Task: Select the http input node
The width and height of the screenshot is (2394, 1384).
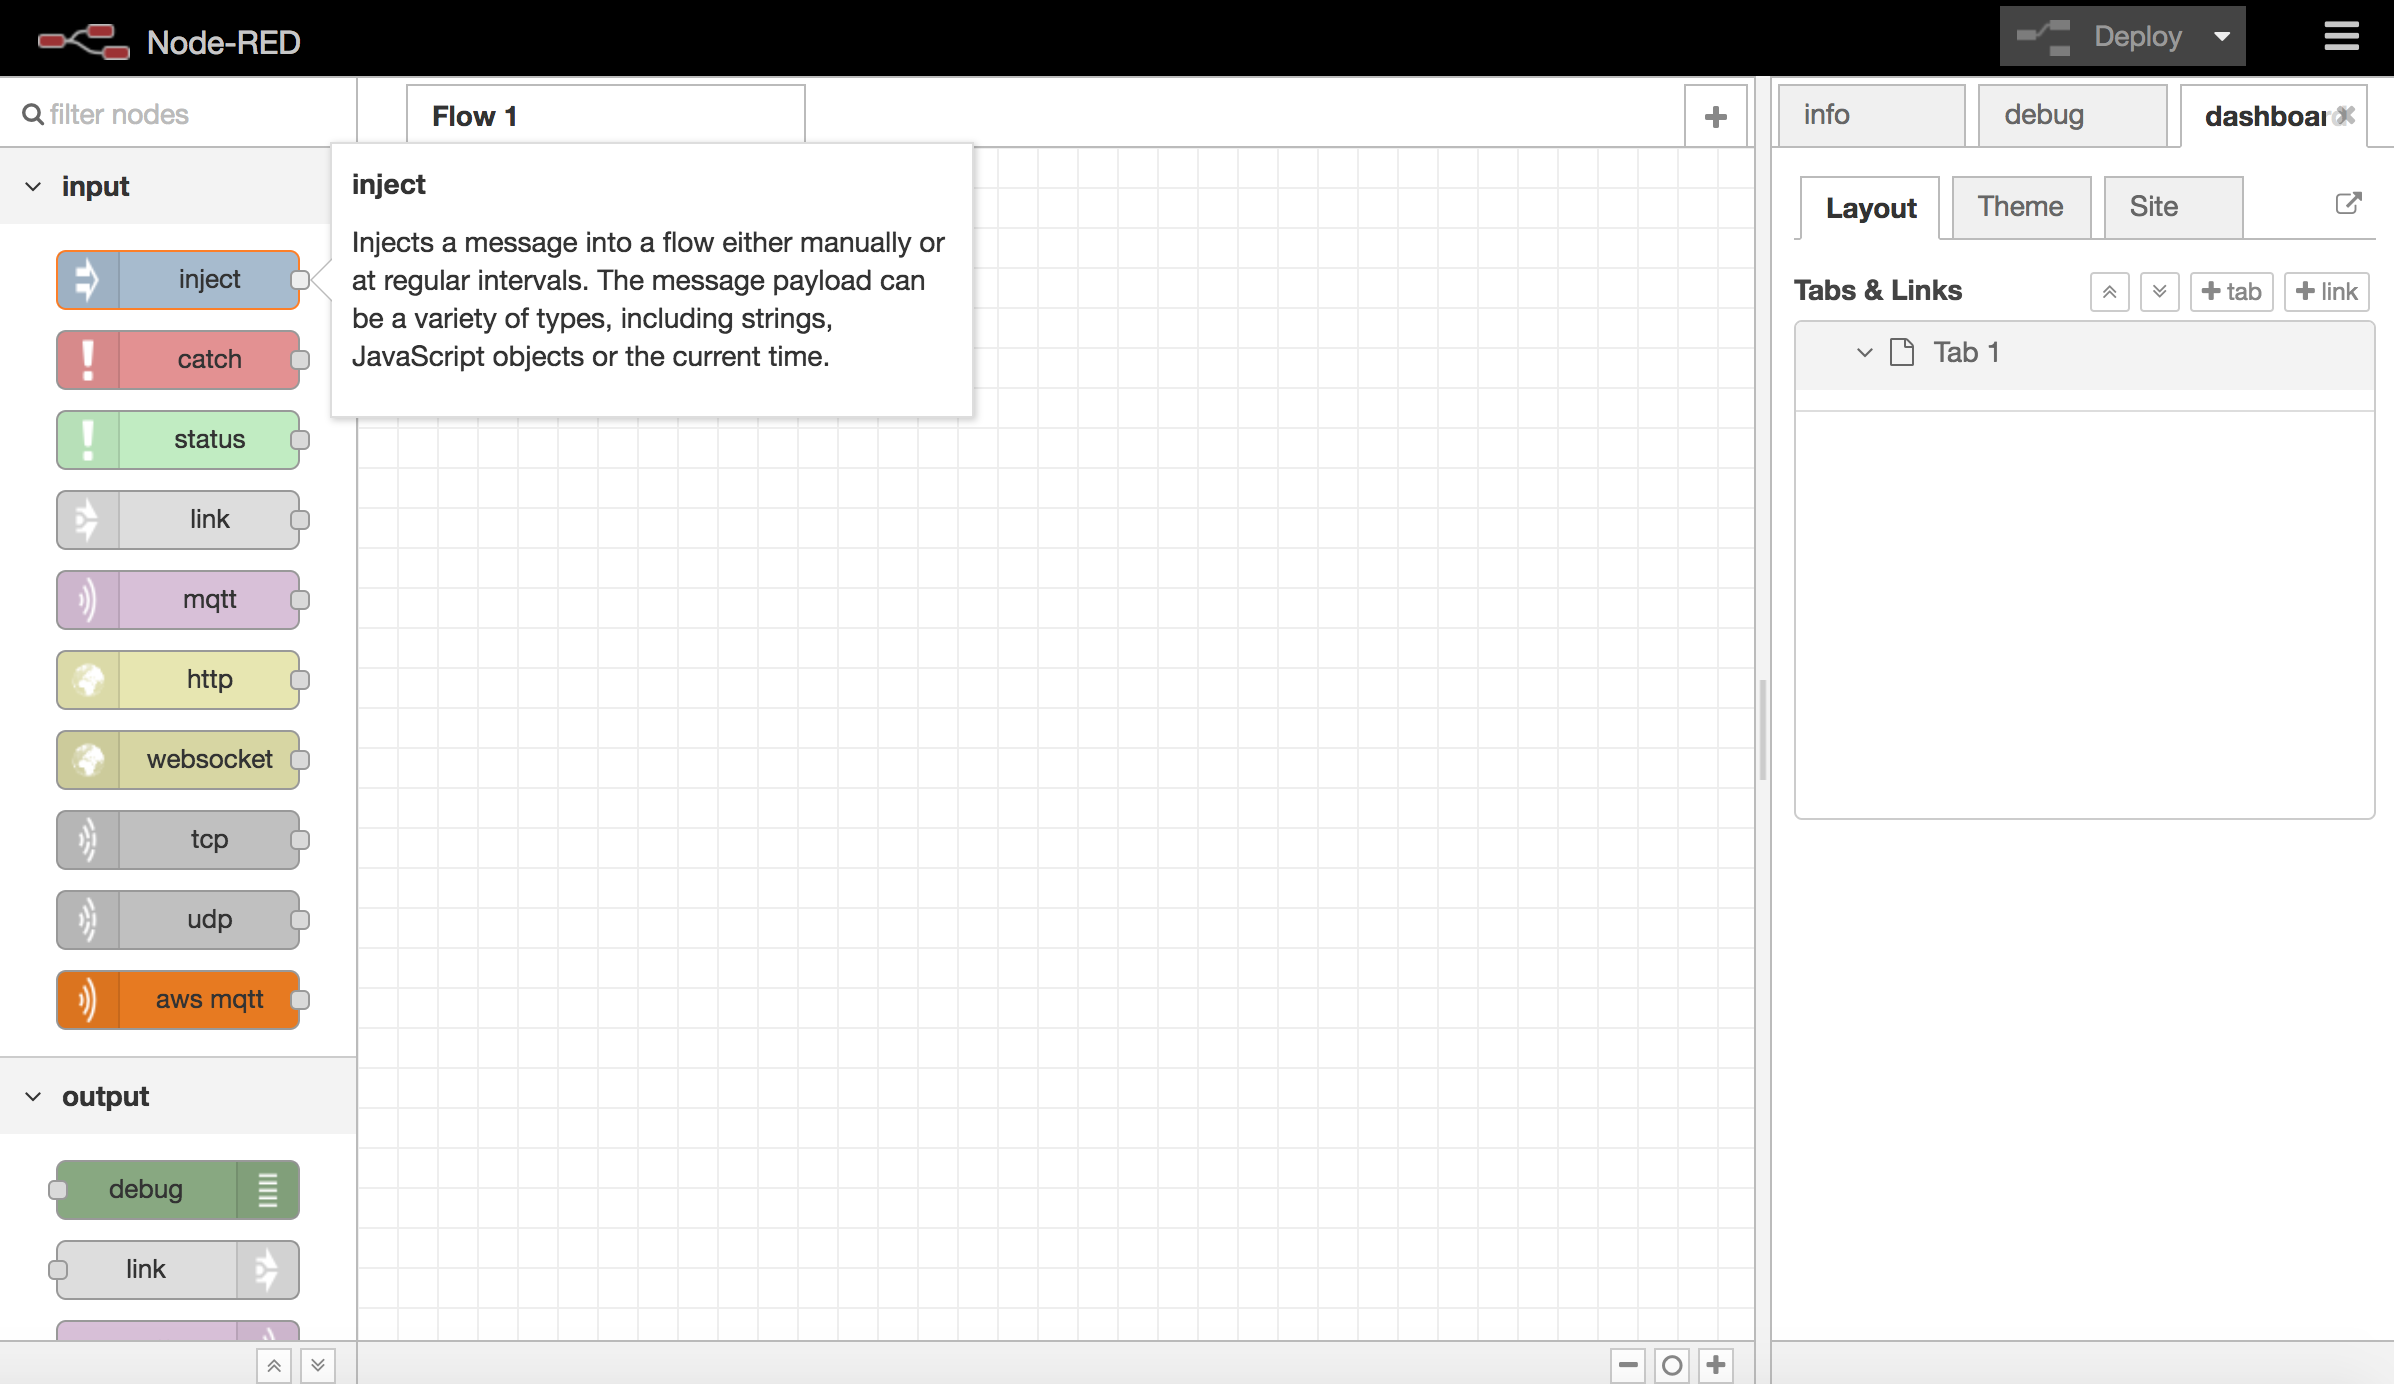Action: pyautogui.click(x=178, y=679)
